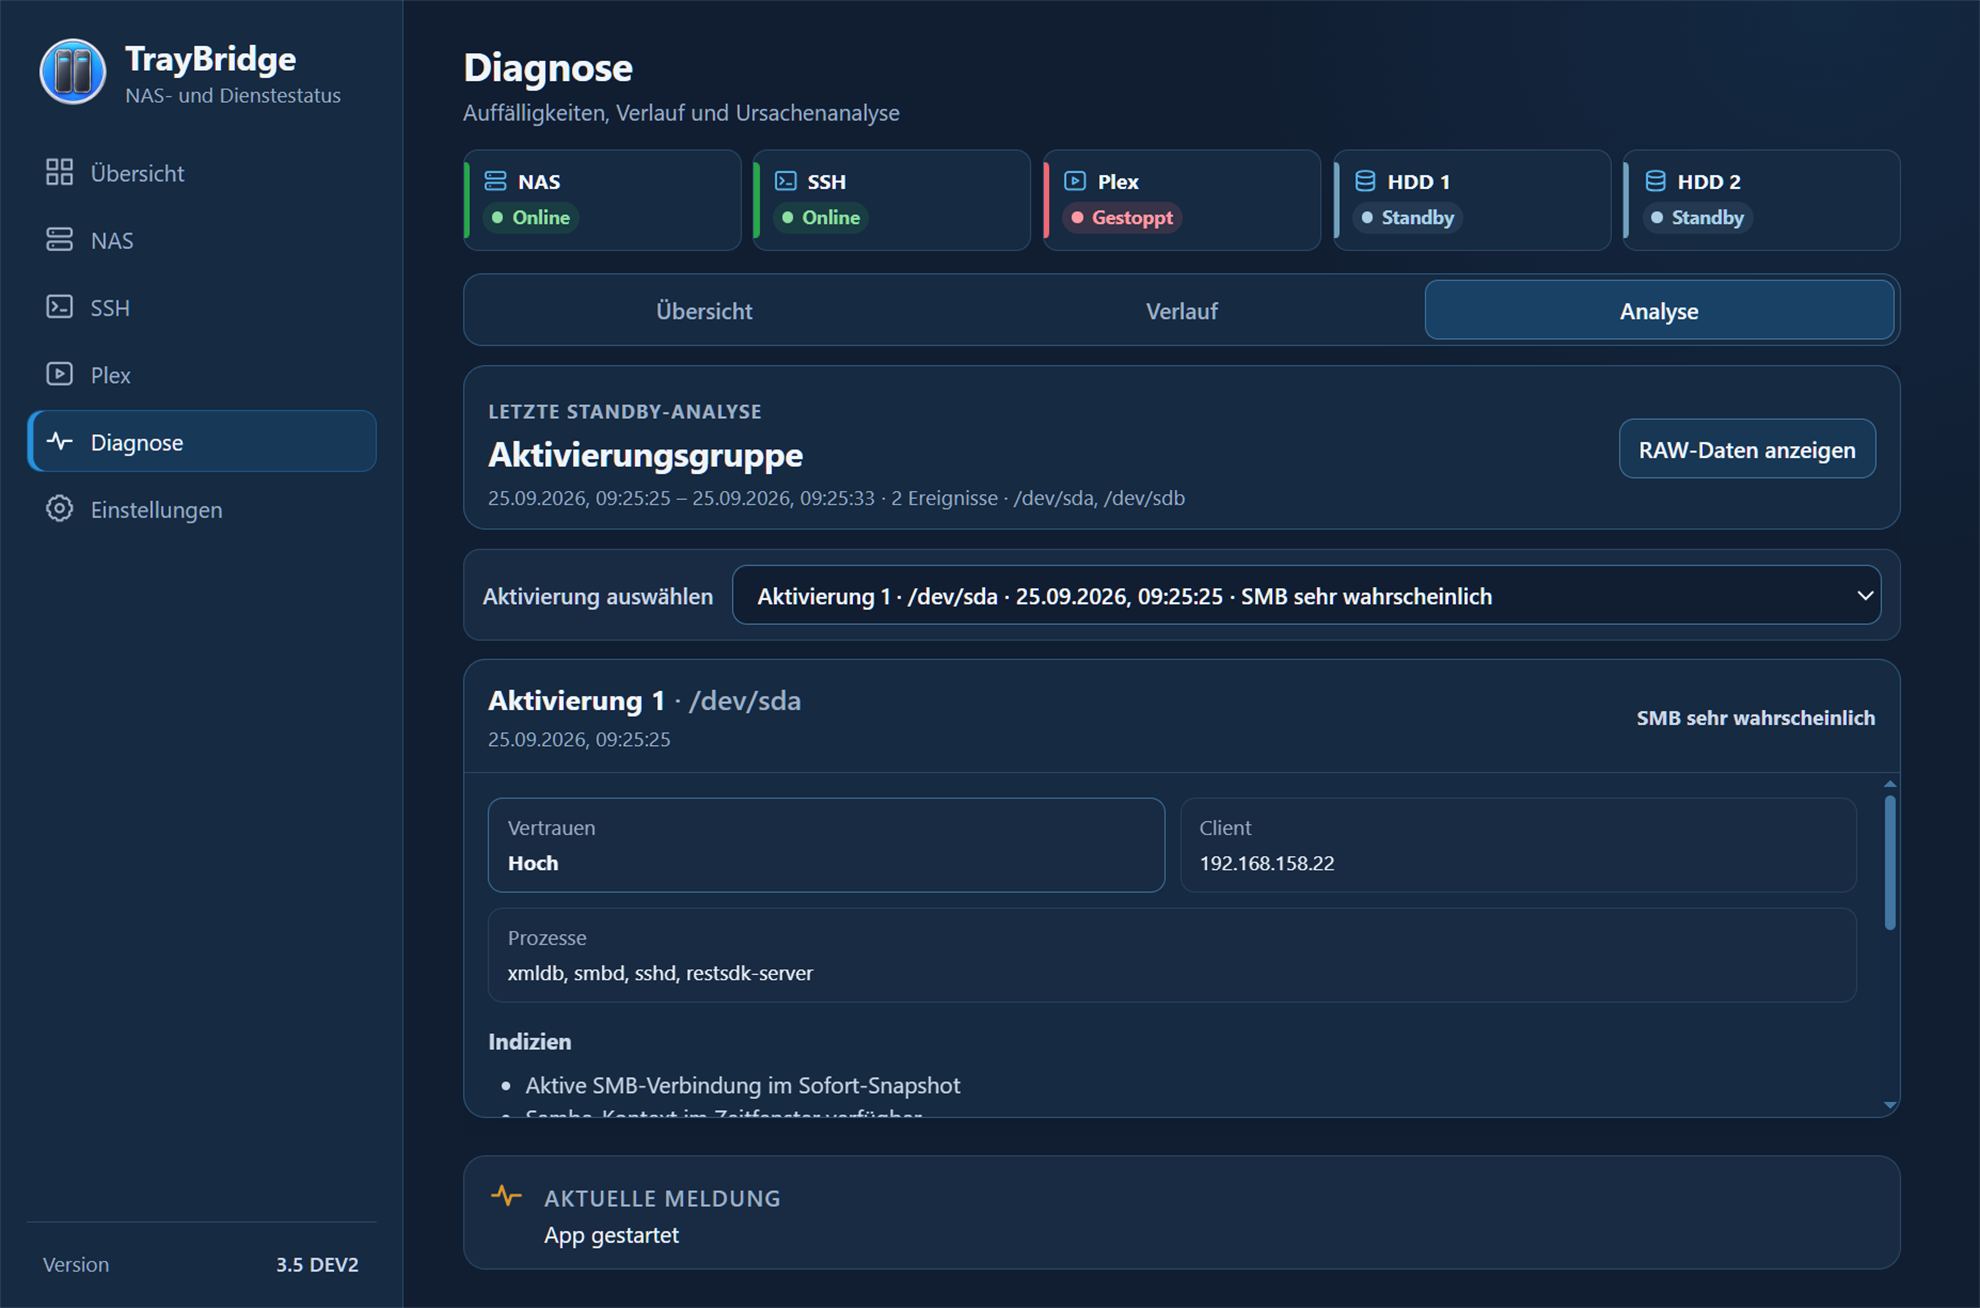Viewport: 1980px width, 1308px height.
Task: Click the details panel scrollbar thumb
Action: click(1890, 862)
